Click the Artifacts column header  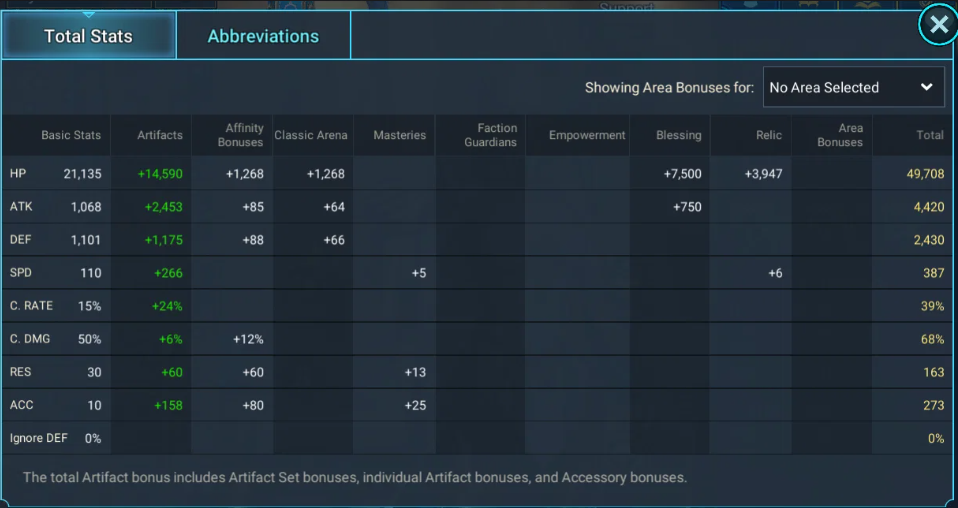click(159, 135)
